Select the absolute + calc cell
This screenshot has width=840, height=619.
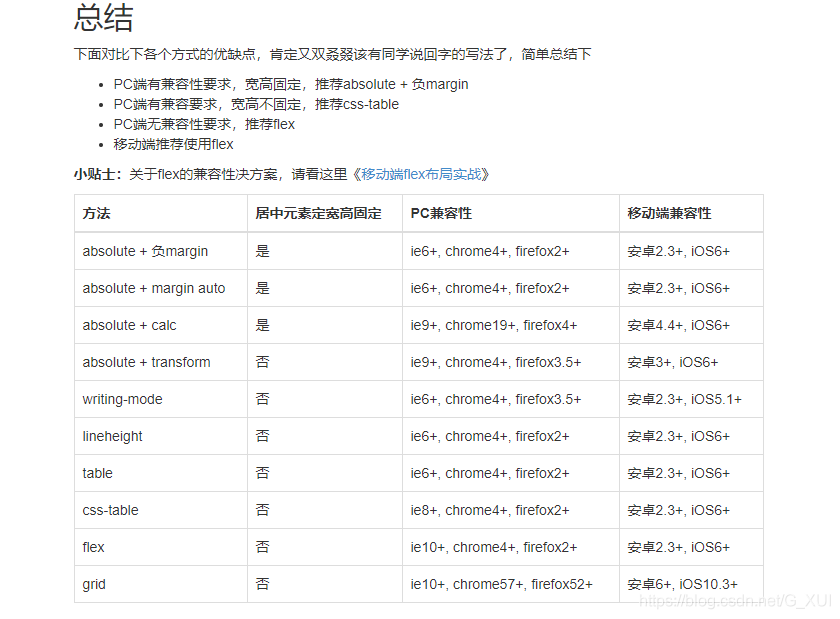[129, 325]
